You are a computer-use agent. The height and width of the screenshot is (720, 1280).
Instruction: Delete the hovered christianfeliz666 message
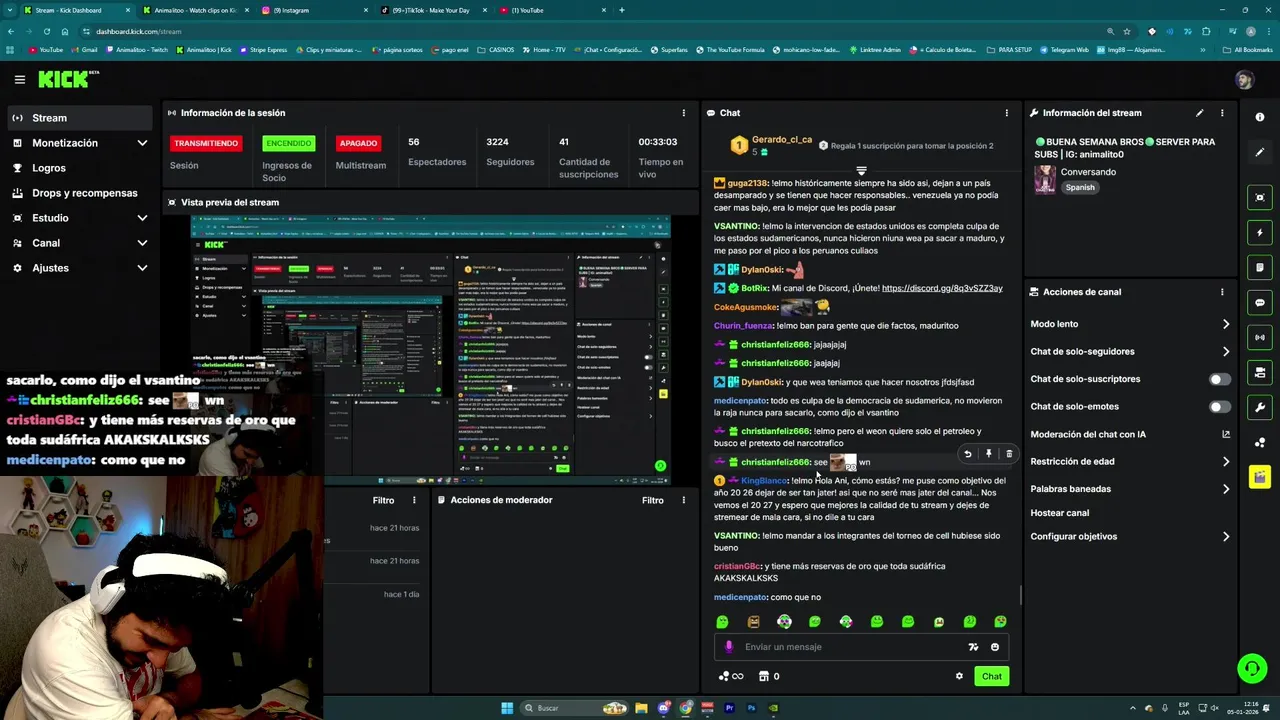(x=1009, y=454)
